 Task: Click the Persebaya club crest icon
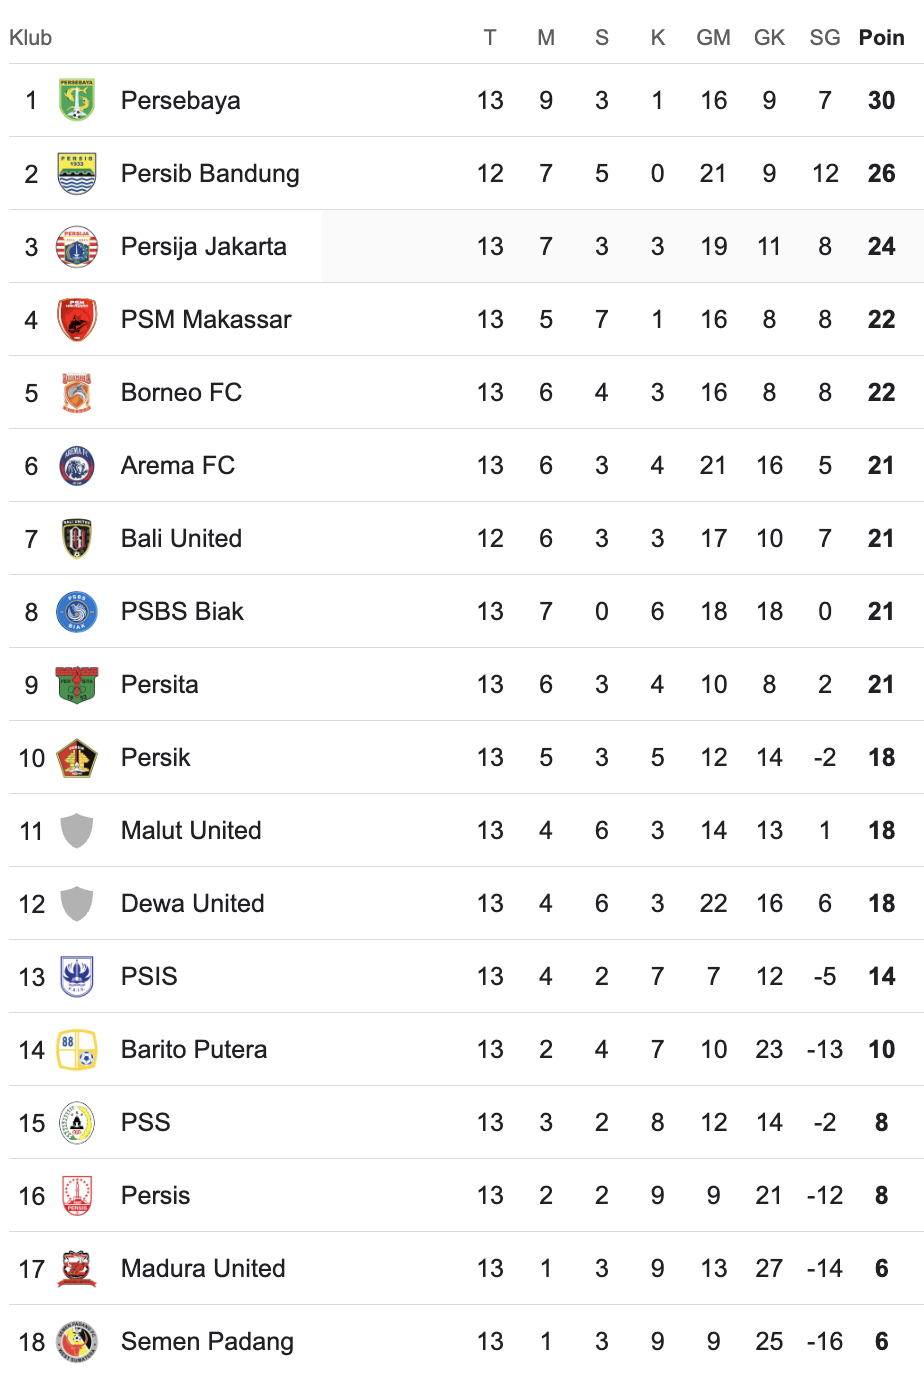[77, 100]
